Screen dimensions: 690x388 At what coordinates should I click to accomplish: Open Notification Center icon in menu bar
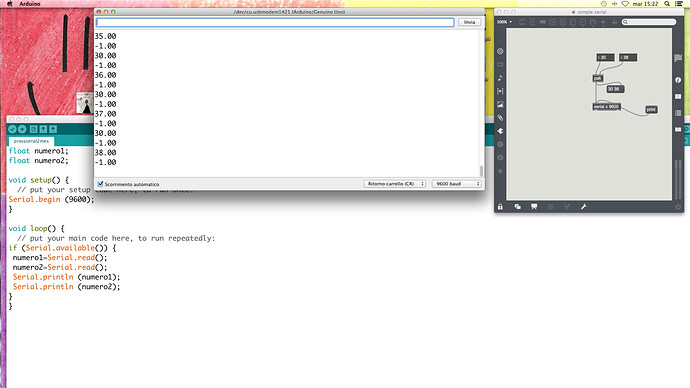[679, 4]
